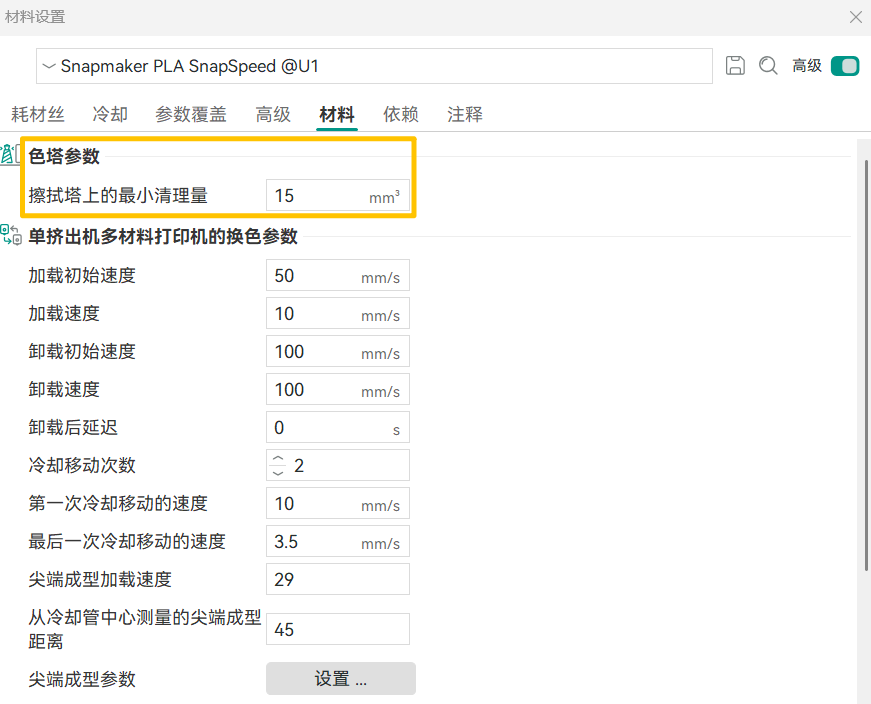
Task: Decrease 冷却移动次数 with down arrow
Action: pos(278,472)
